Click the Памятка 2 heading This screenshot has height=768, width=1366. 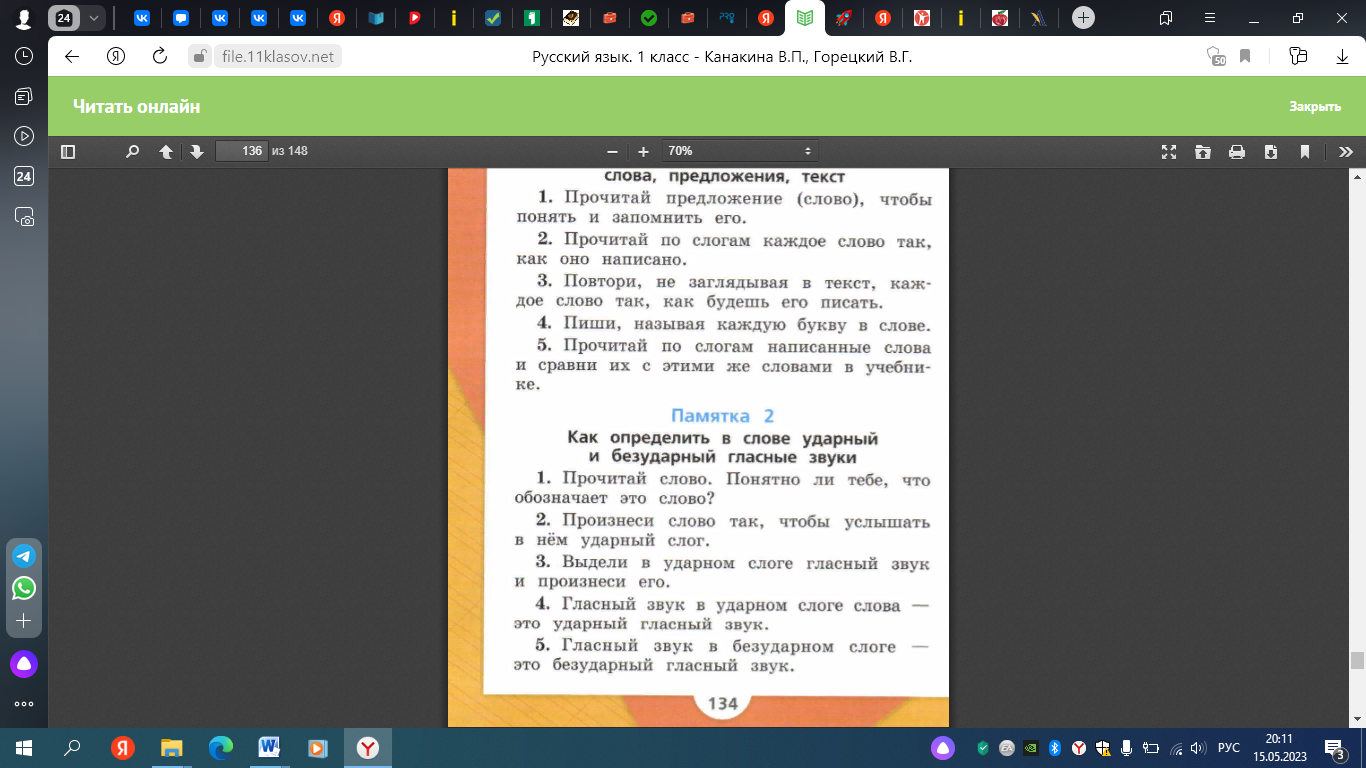tap(722, 416)
